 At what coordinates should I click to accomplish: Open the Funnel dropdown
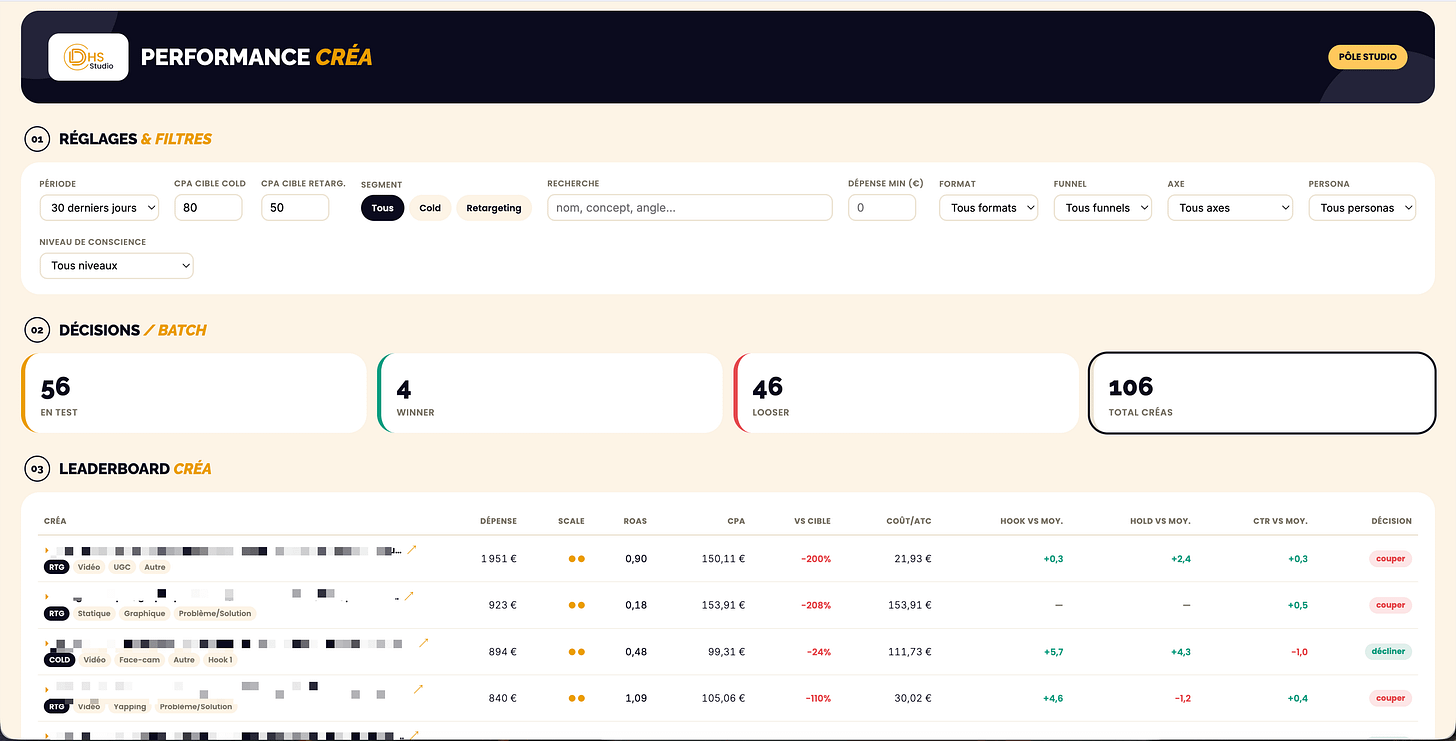1102,208
